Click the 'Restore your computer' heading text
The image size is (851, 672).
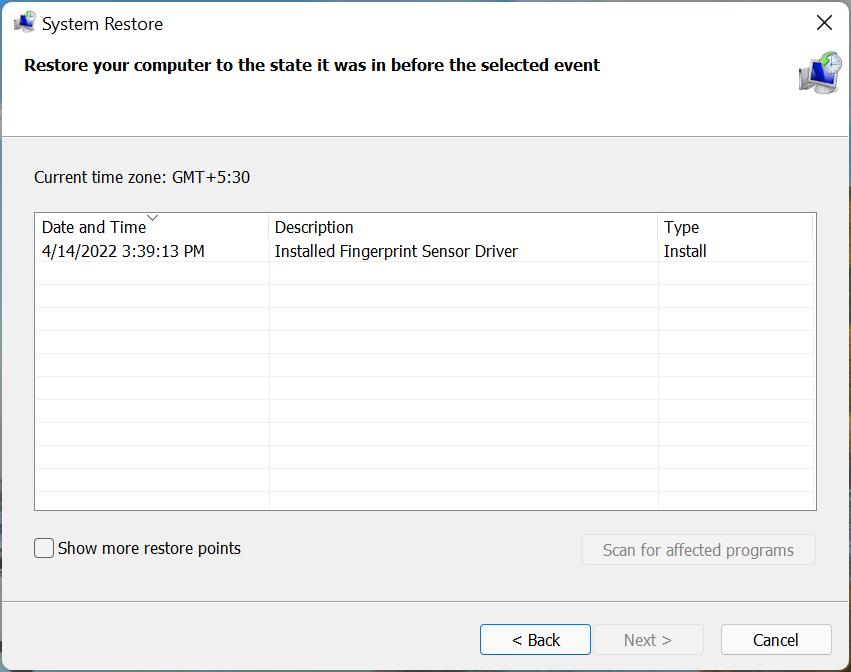click(x=312, y=65)
